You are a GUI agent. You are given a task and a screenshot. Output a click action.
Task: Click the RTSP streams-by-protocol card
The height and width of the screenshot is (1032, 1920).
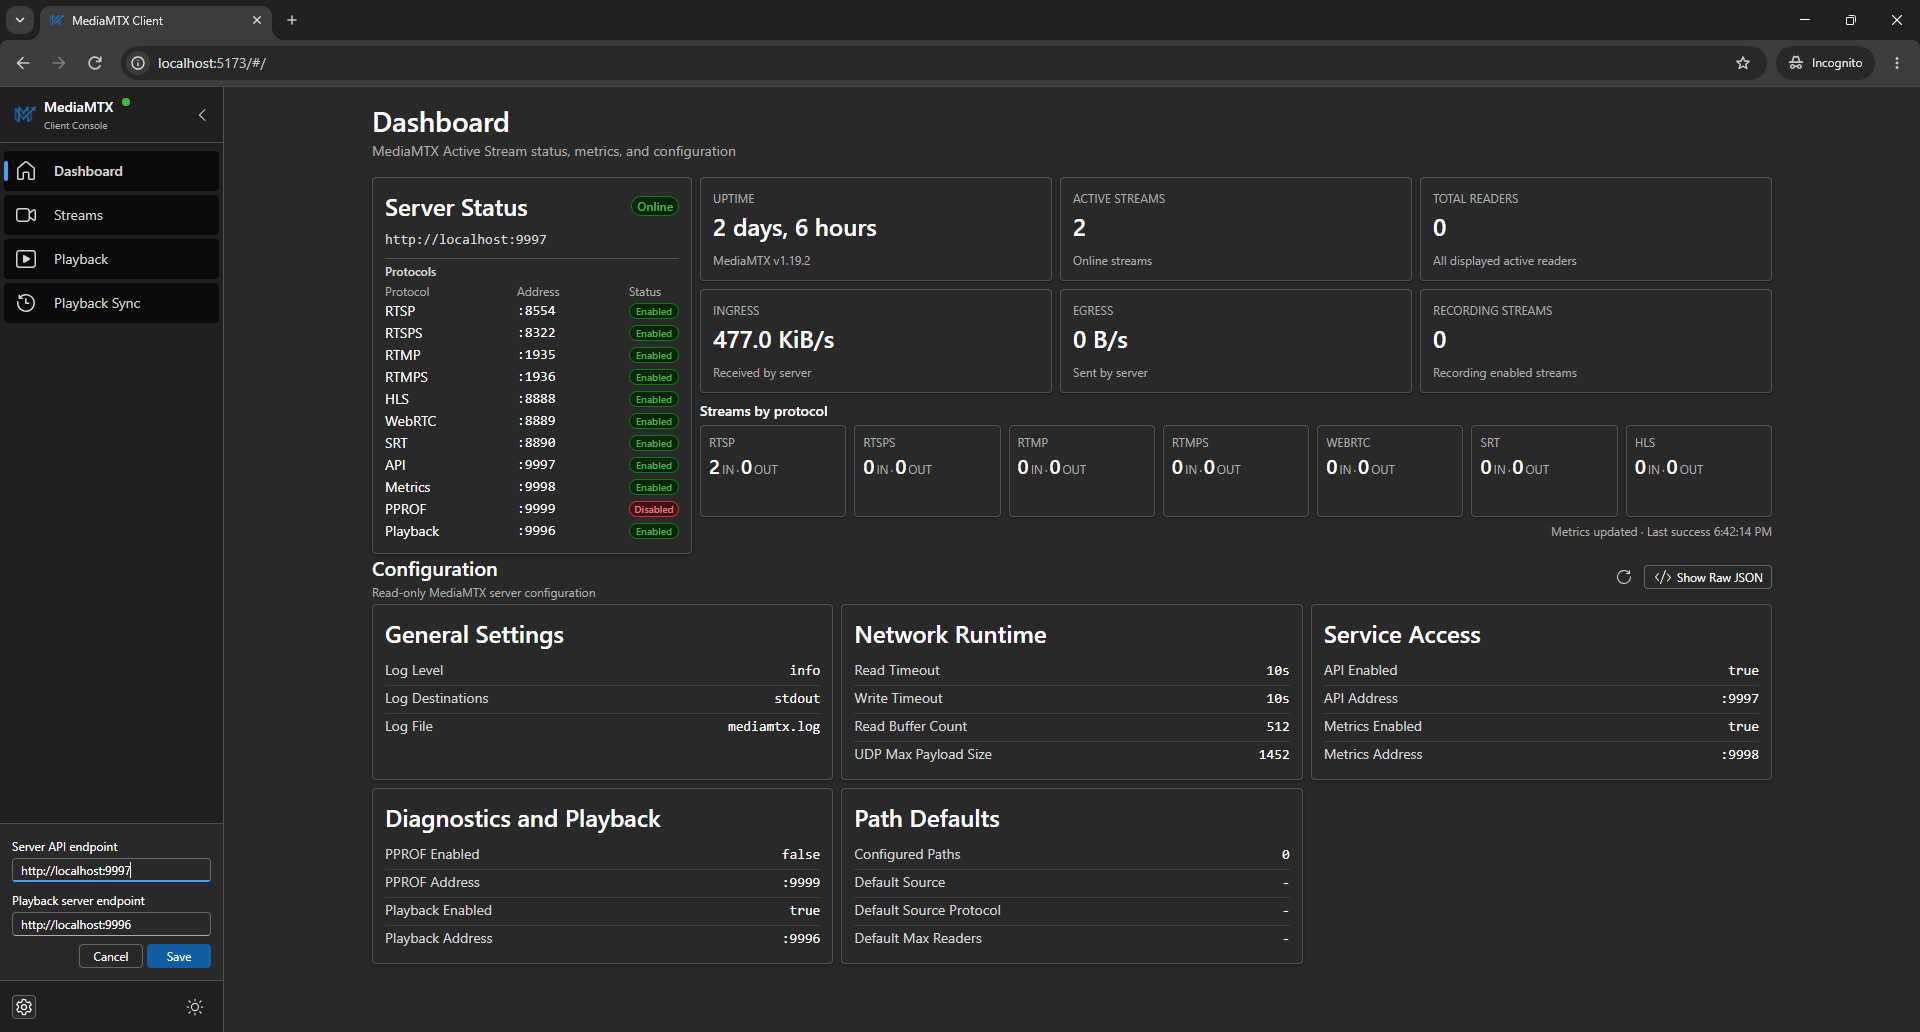click(x=773, y=471)
